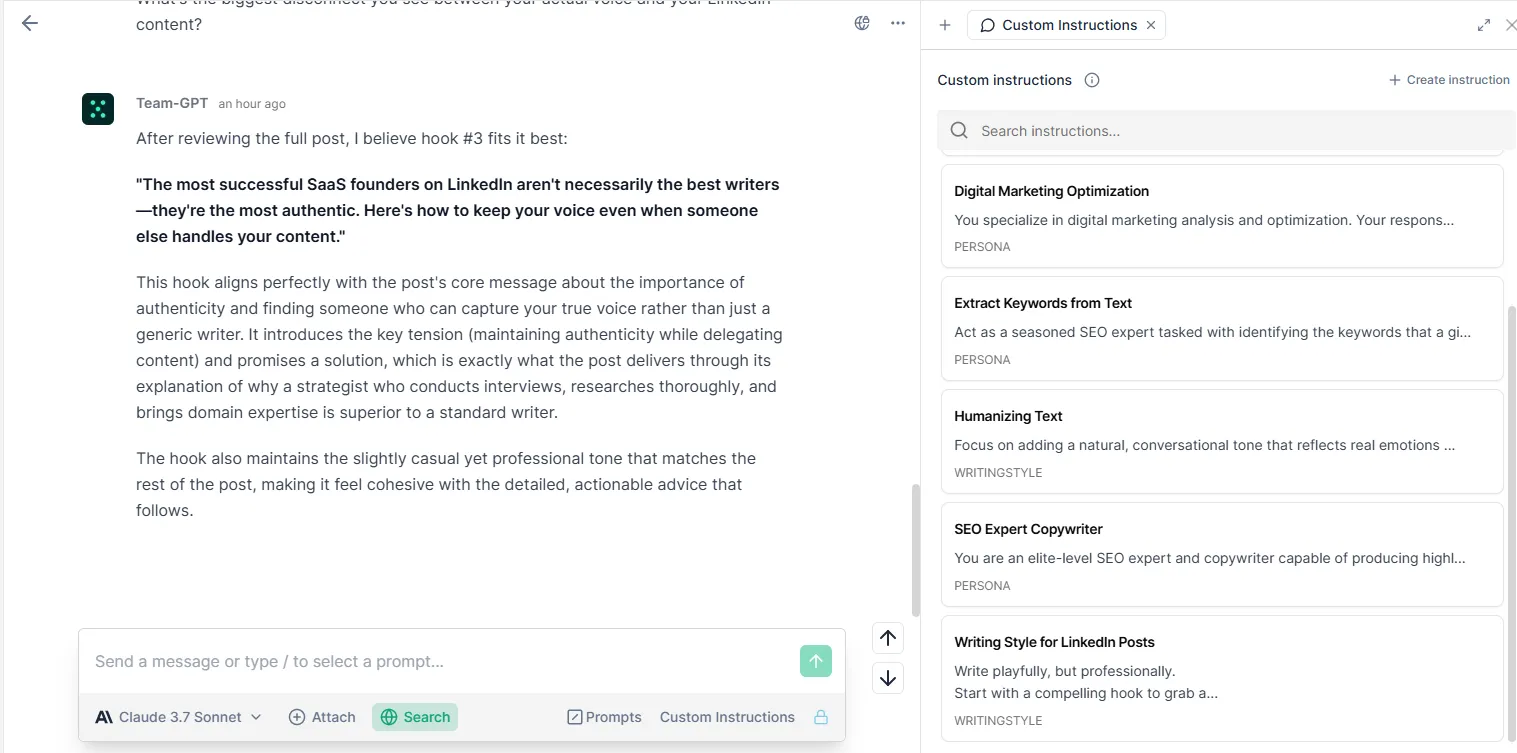The height and width of the screenshot is (753, 1517).
Task: Select the Humanizing Text instruction
Action: 1222,442
